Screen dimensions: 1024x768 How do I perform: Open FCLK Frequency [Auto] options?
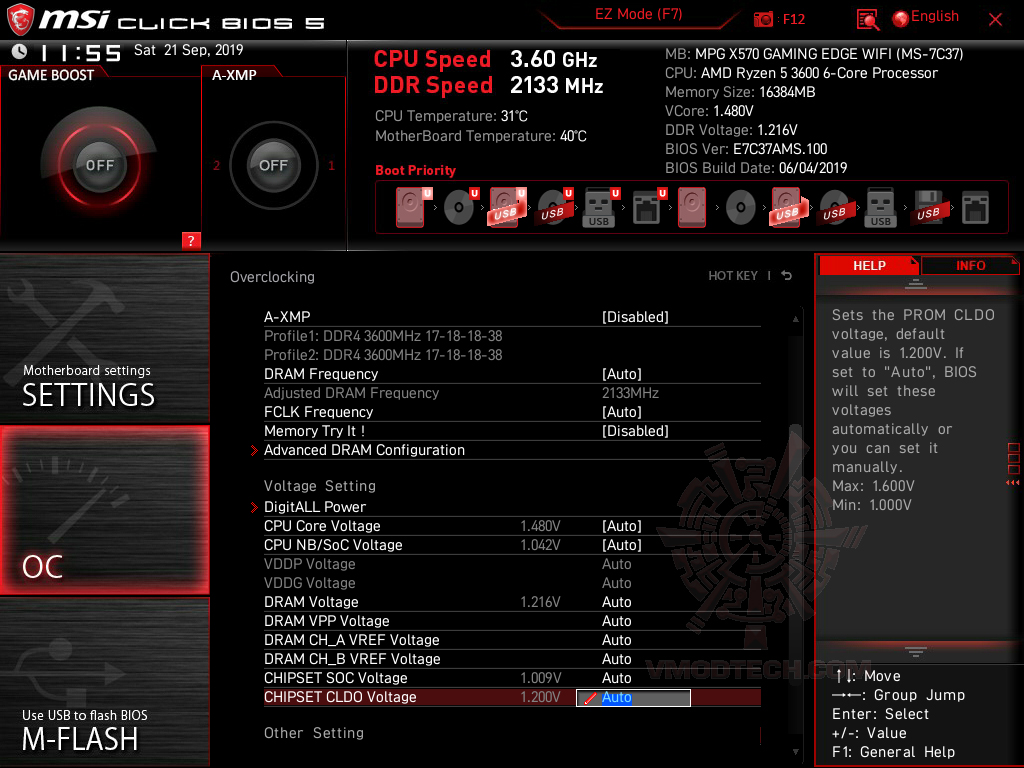621,411
